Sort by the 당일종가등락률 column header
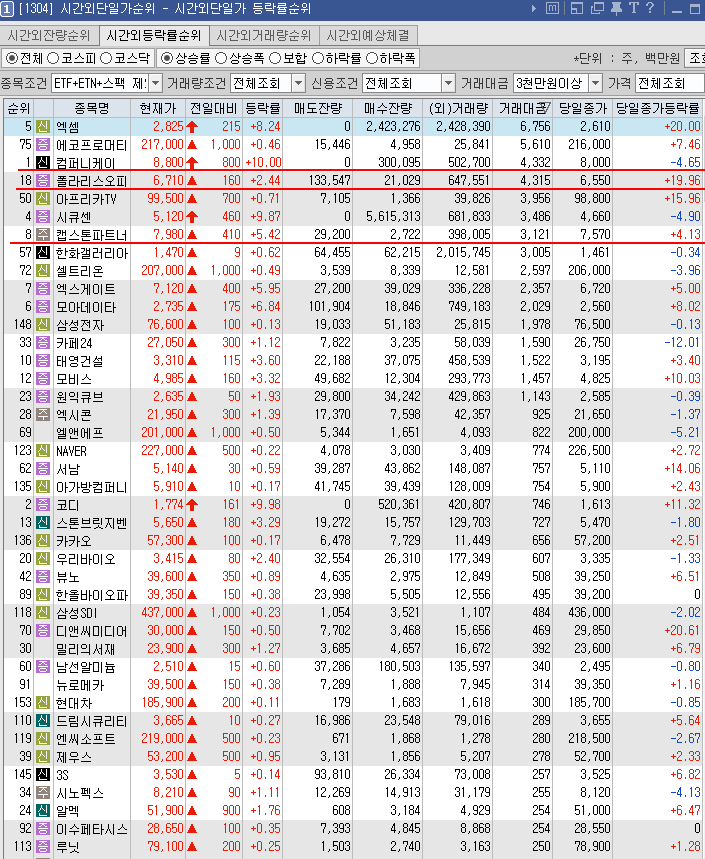 click(x=657, y=108)
